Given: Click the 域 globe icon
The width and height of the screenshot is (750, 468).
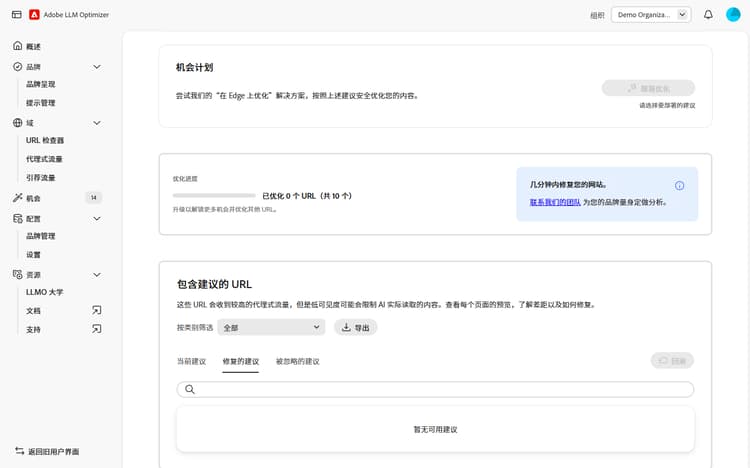Looking at the screenshot, I should [18, 123].
